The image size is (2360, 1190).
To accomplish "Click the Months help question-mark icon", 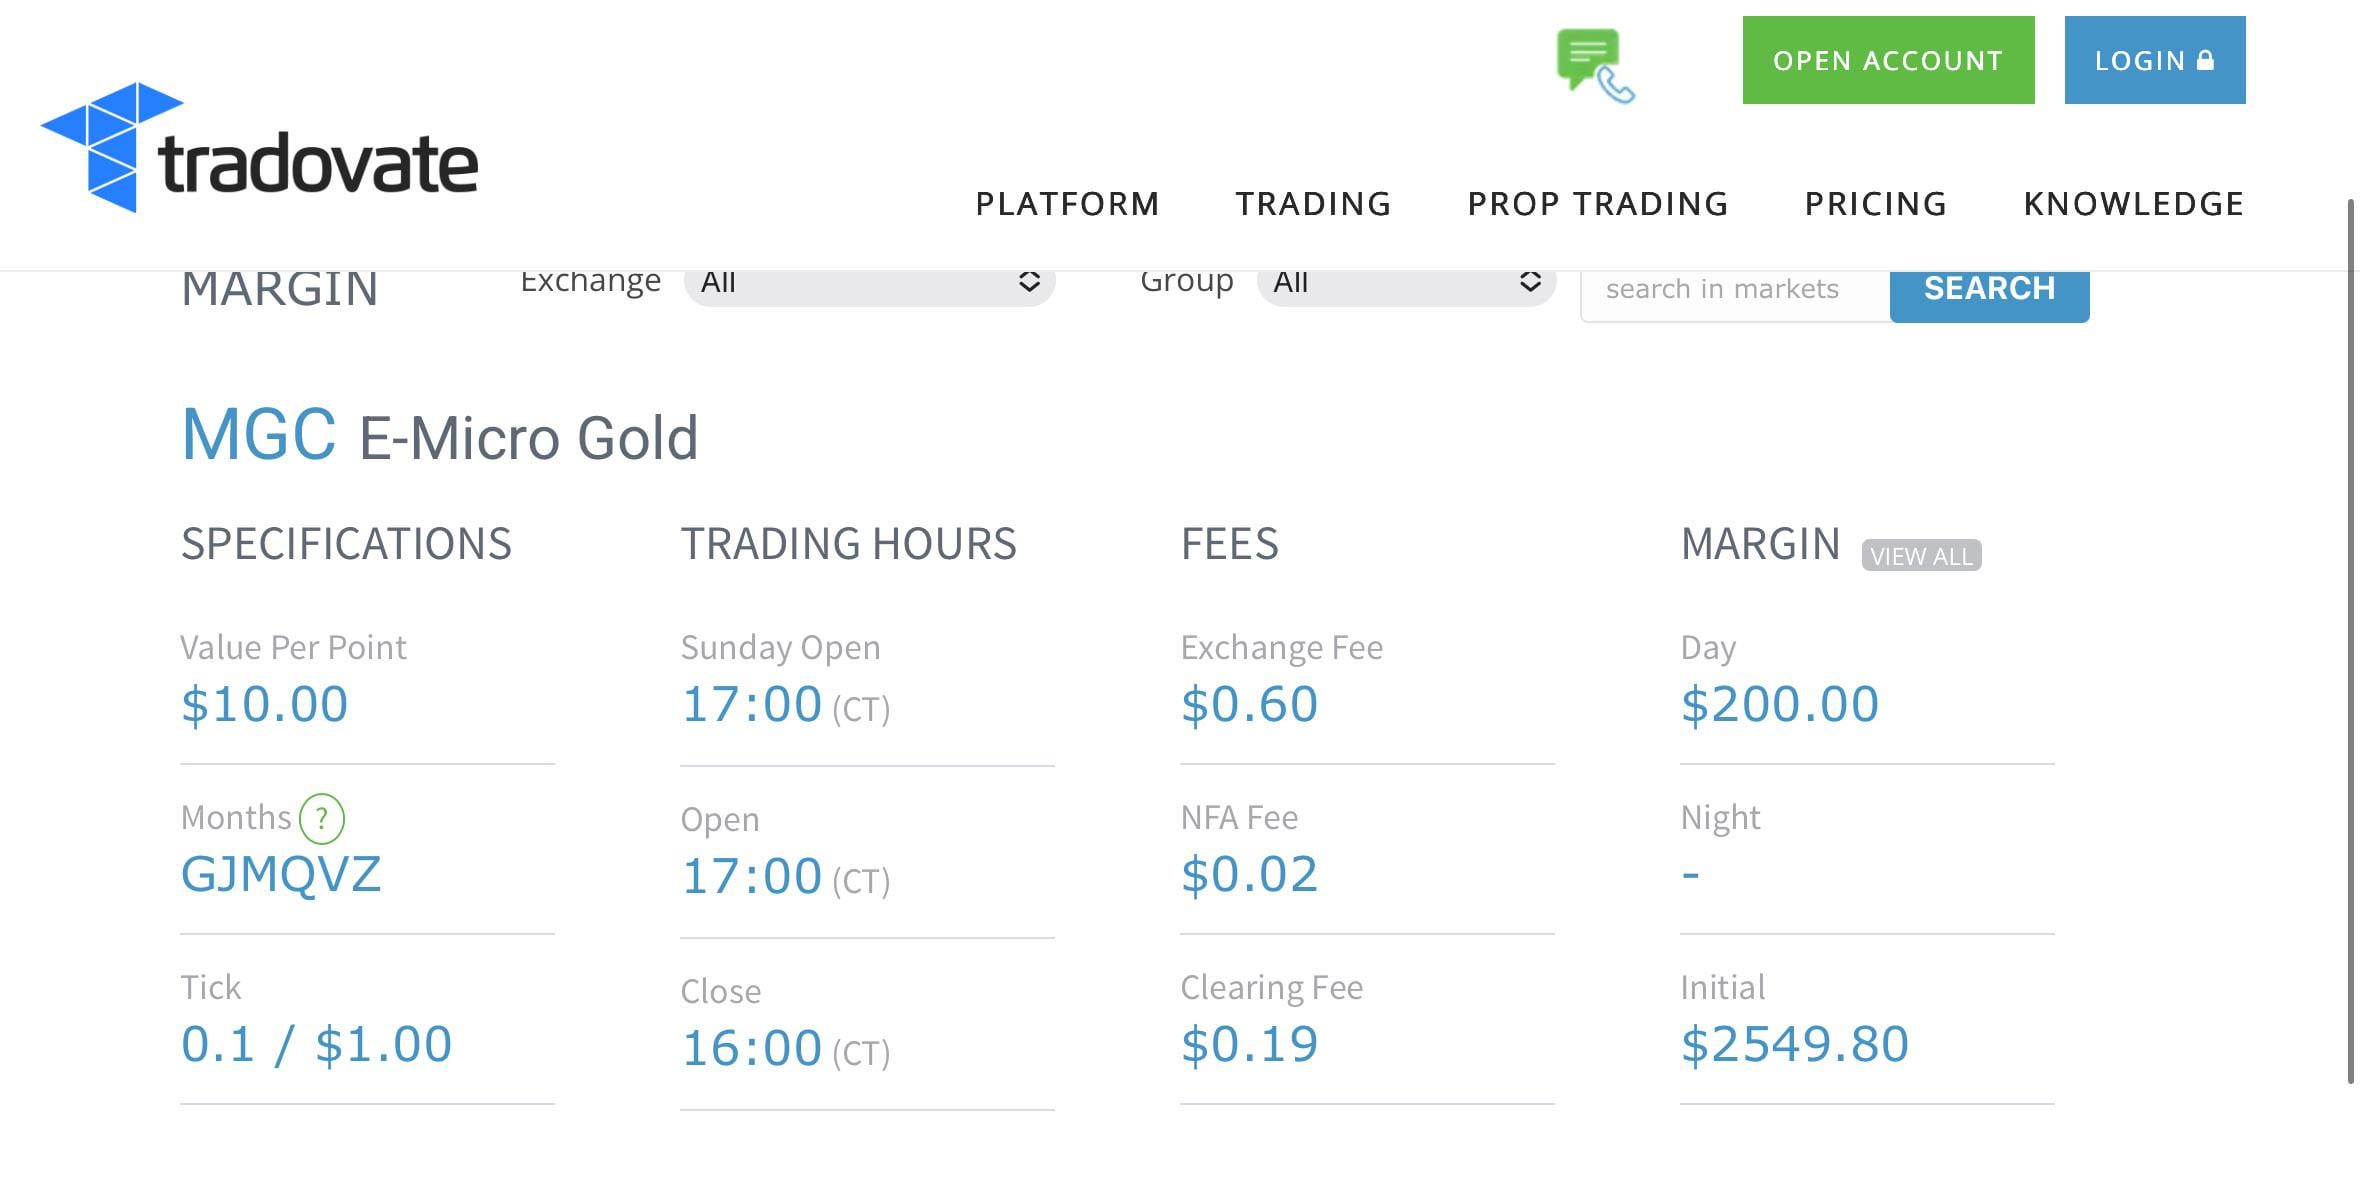I will [x=322, y=819].
